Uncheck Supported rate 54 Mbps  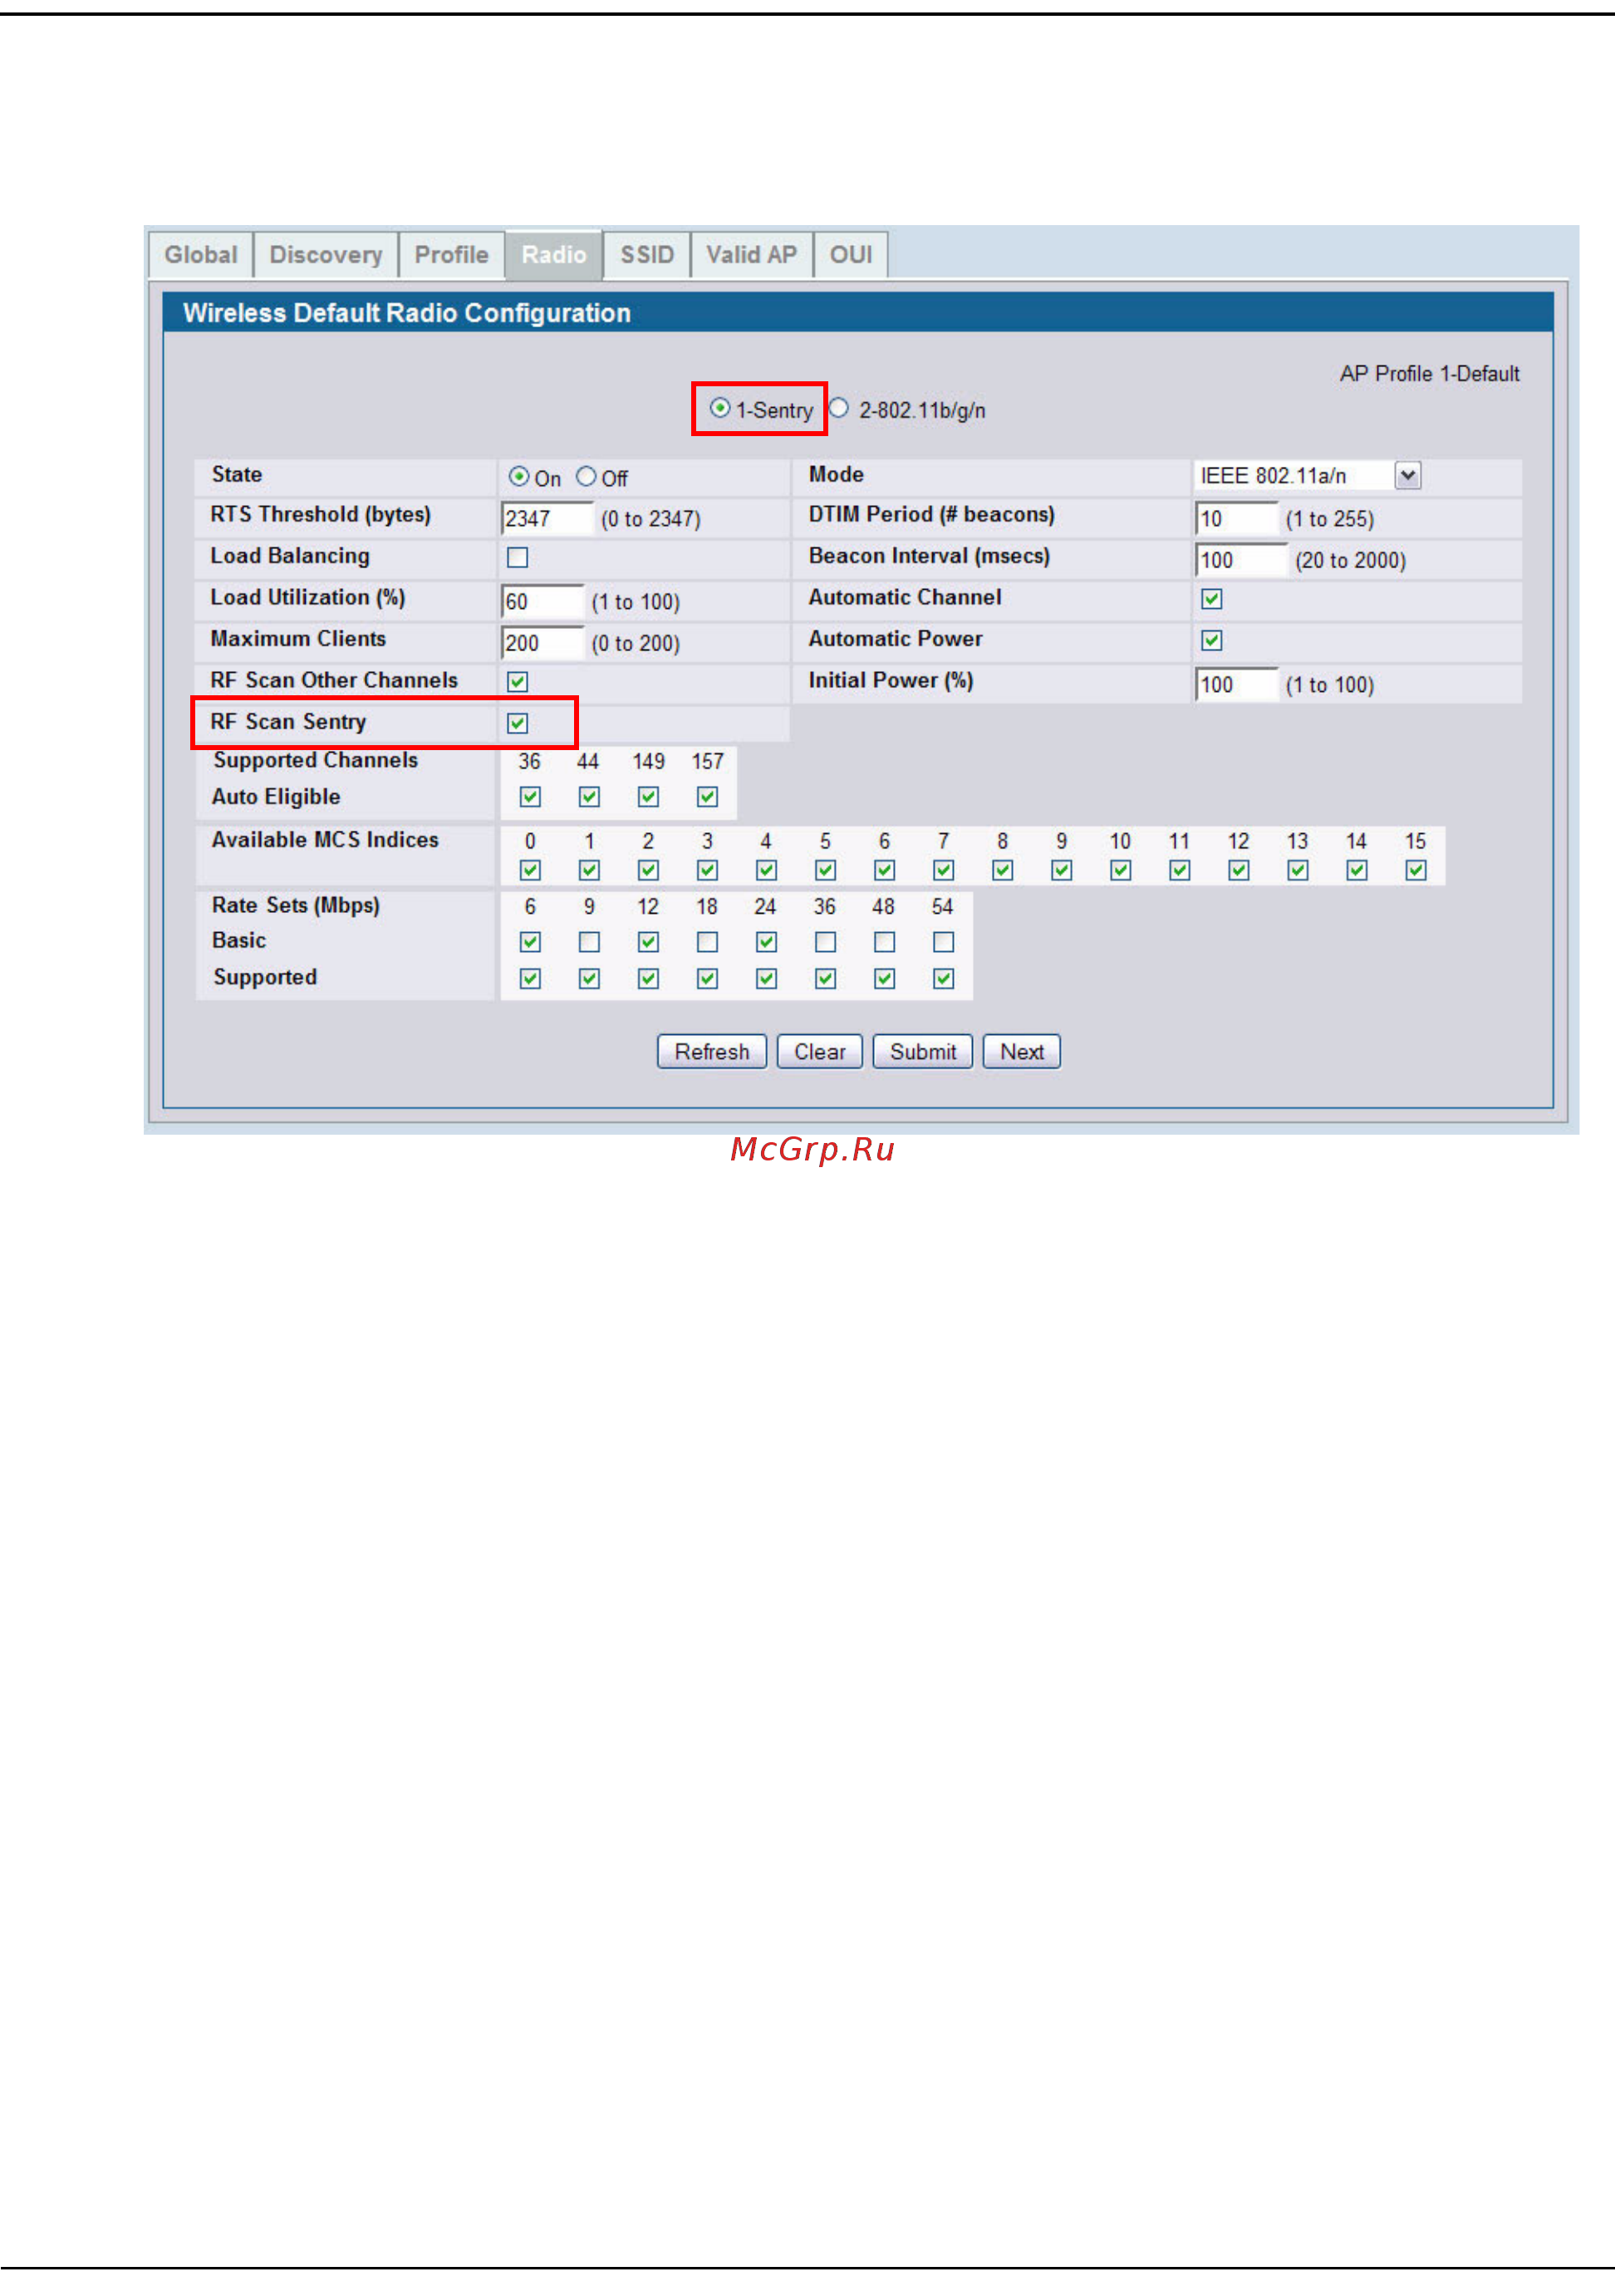pos(943,979)
